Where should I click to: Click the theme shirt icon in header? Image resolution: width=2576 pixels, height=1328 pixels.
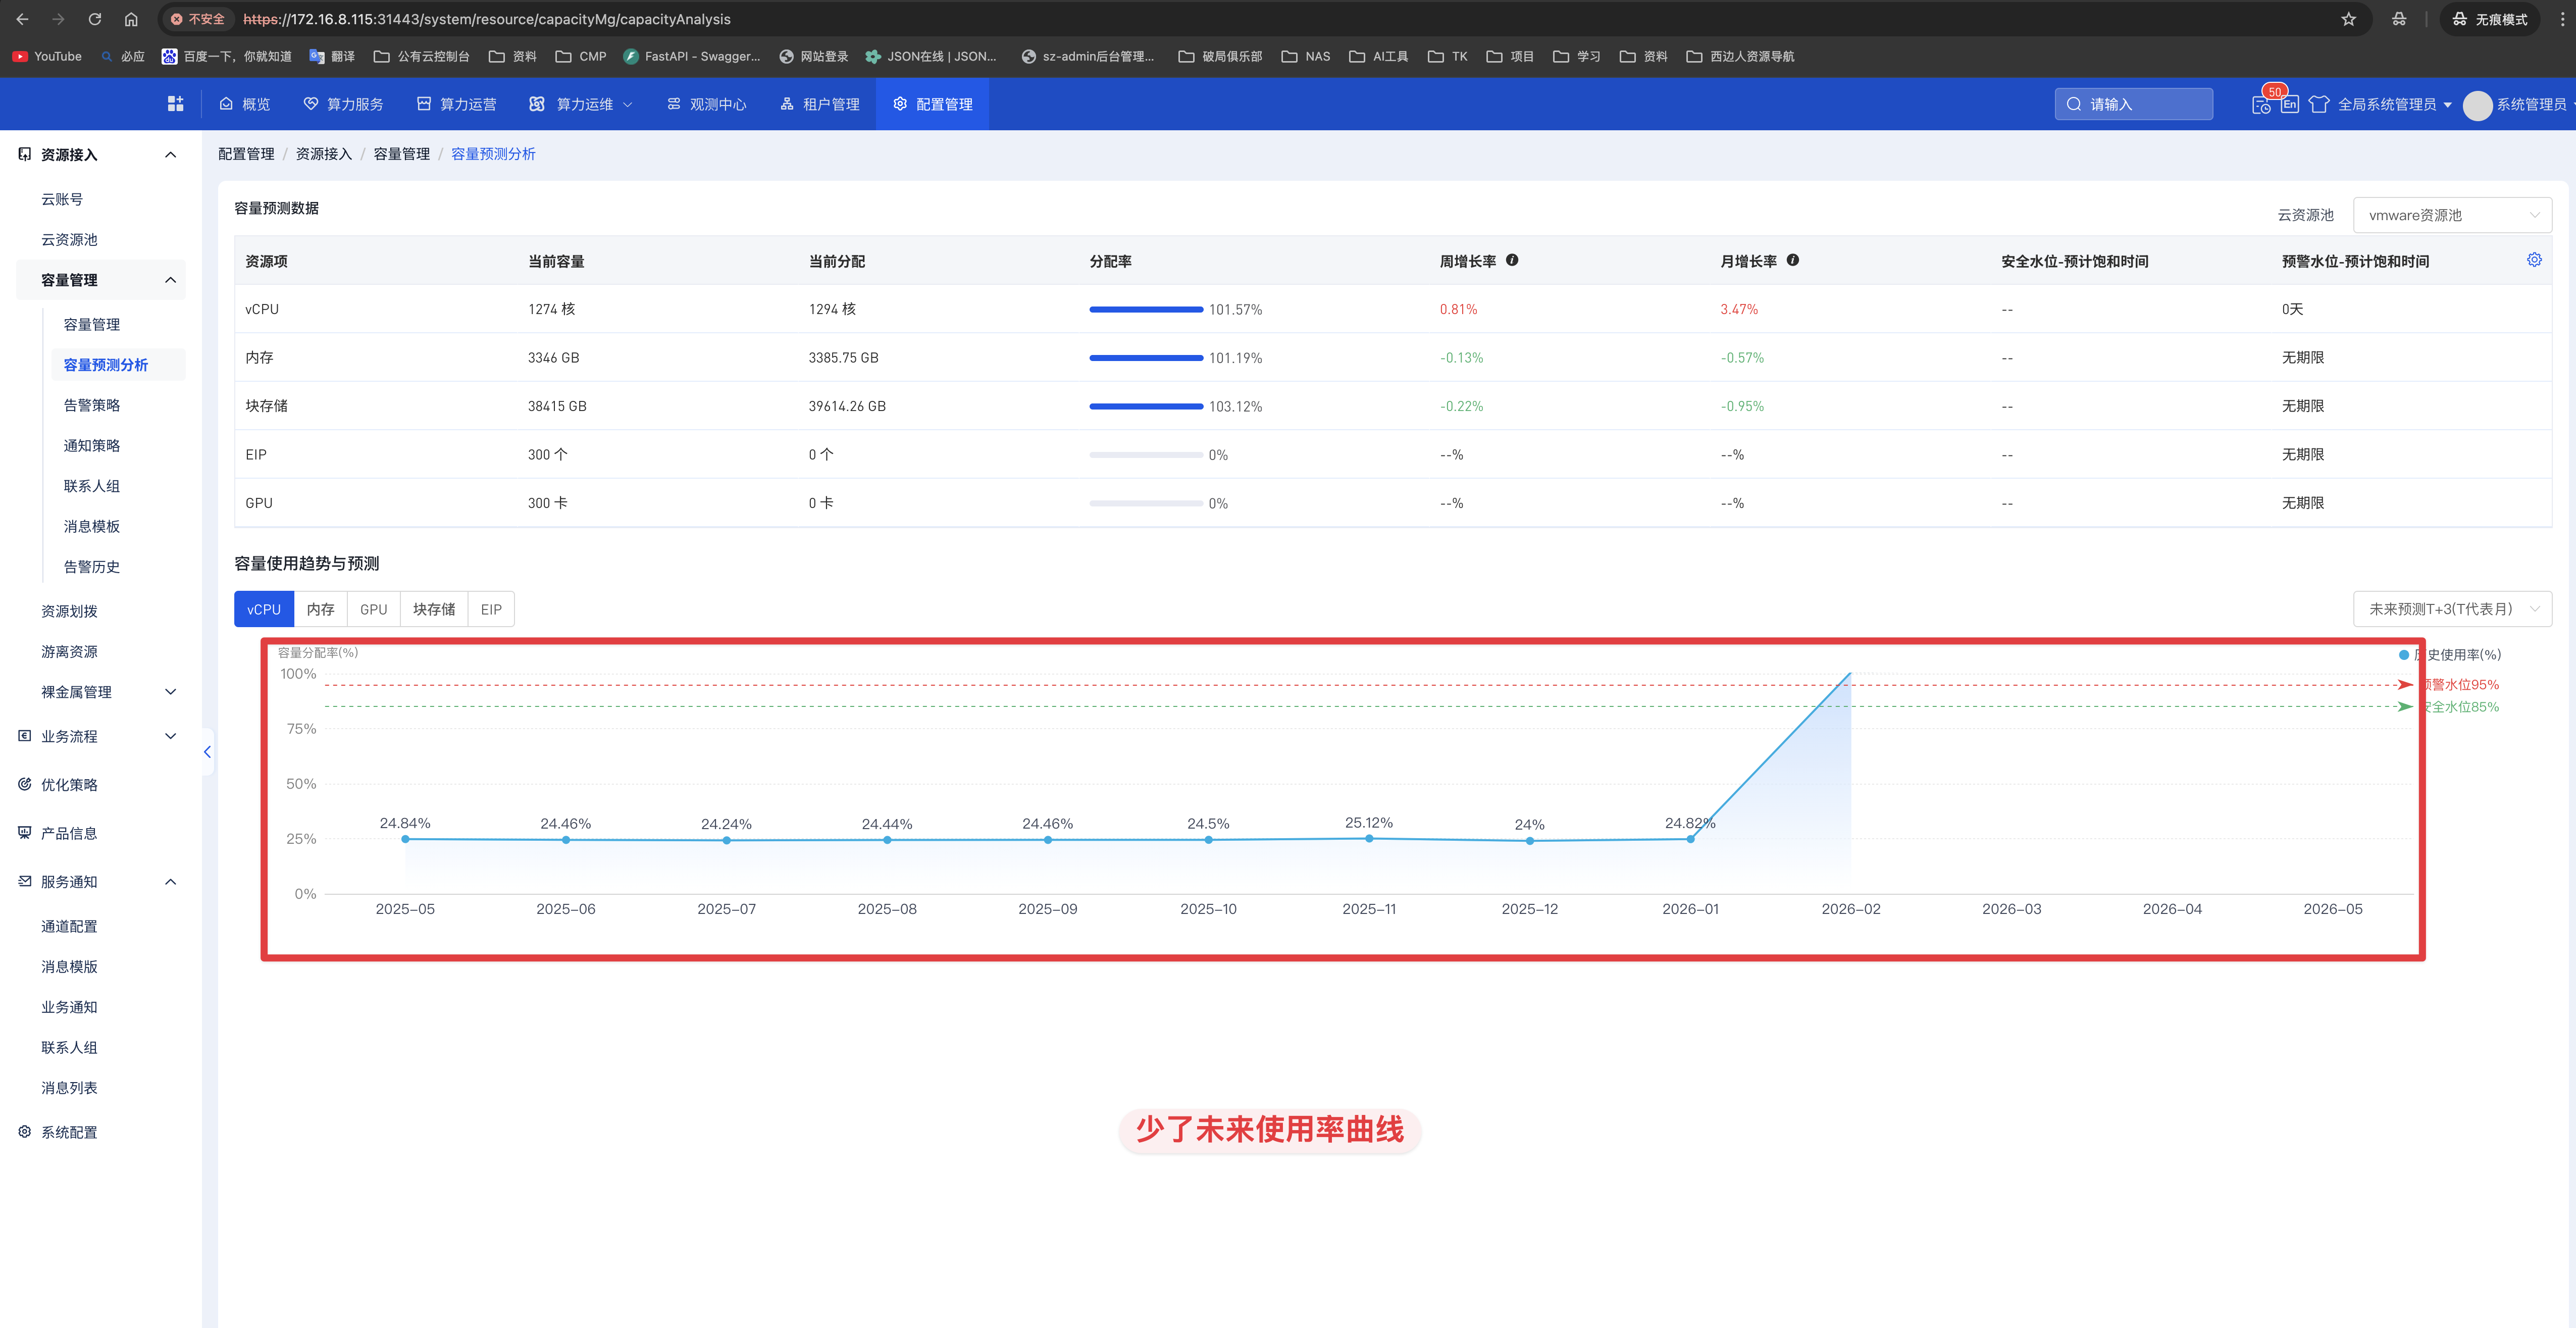coord(2319,104)
